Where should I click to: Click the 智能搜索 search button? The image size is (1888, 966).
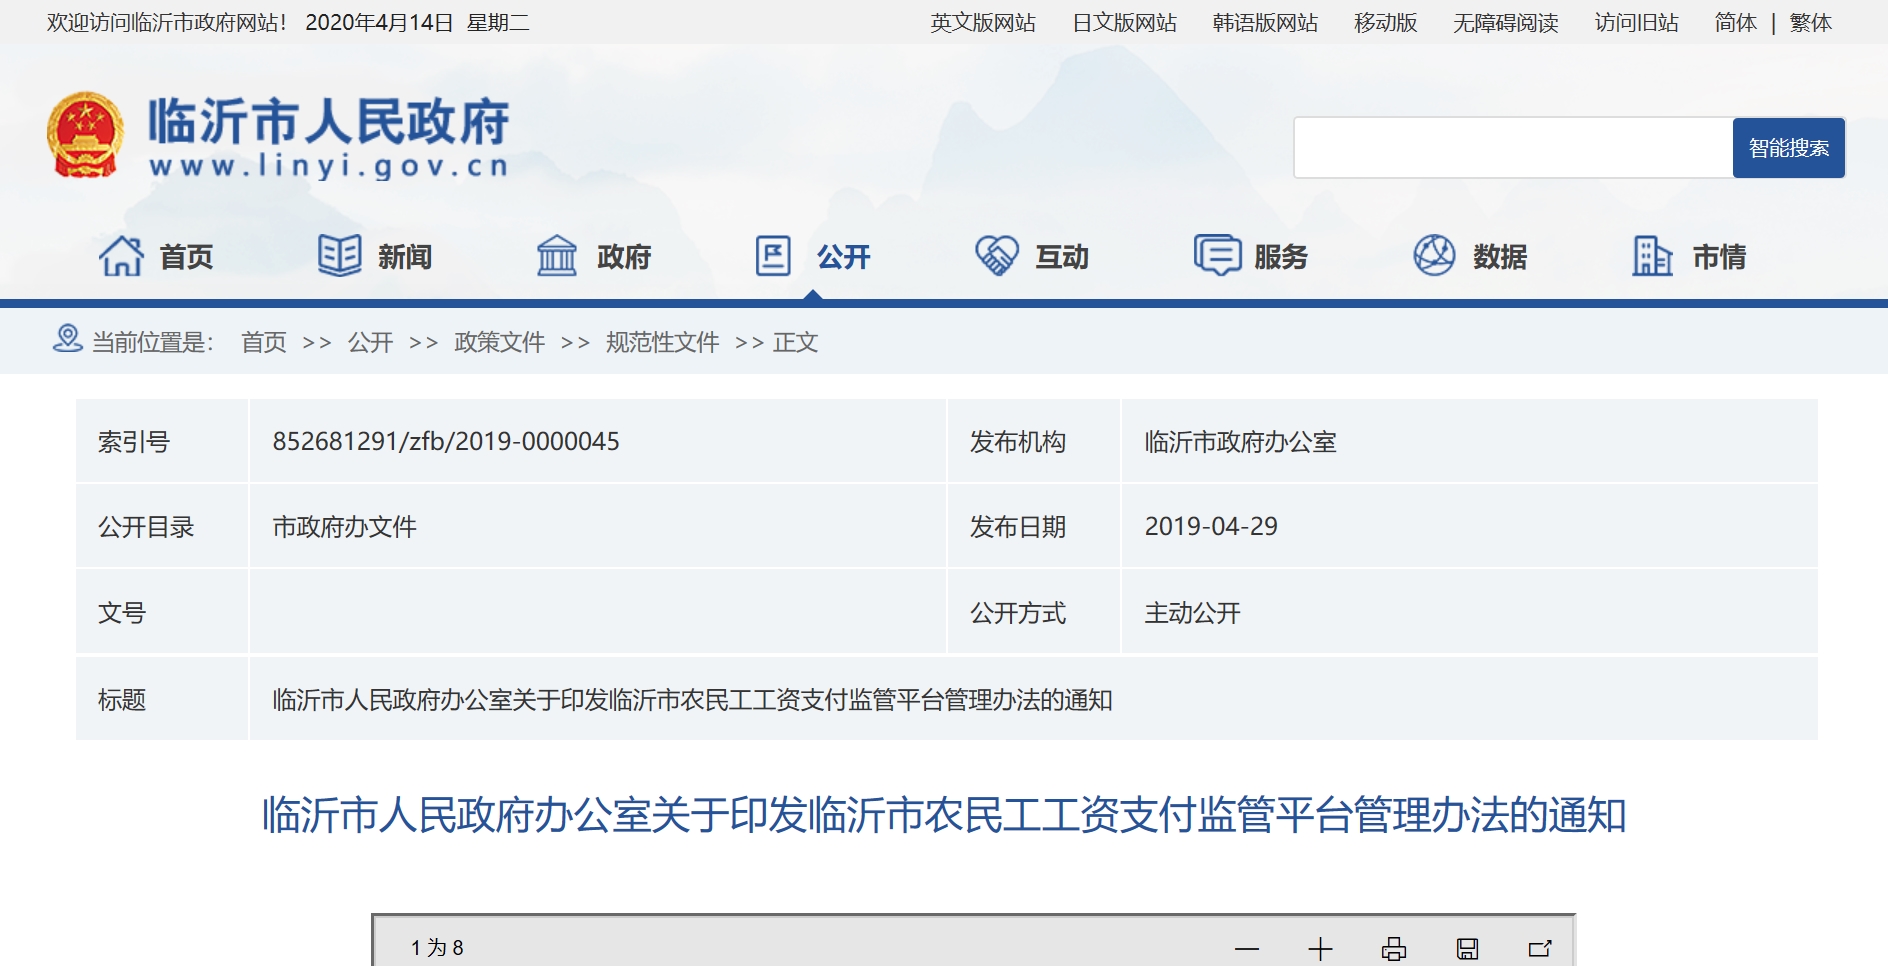1789,148
